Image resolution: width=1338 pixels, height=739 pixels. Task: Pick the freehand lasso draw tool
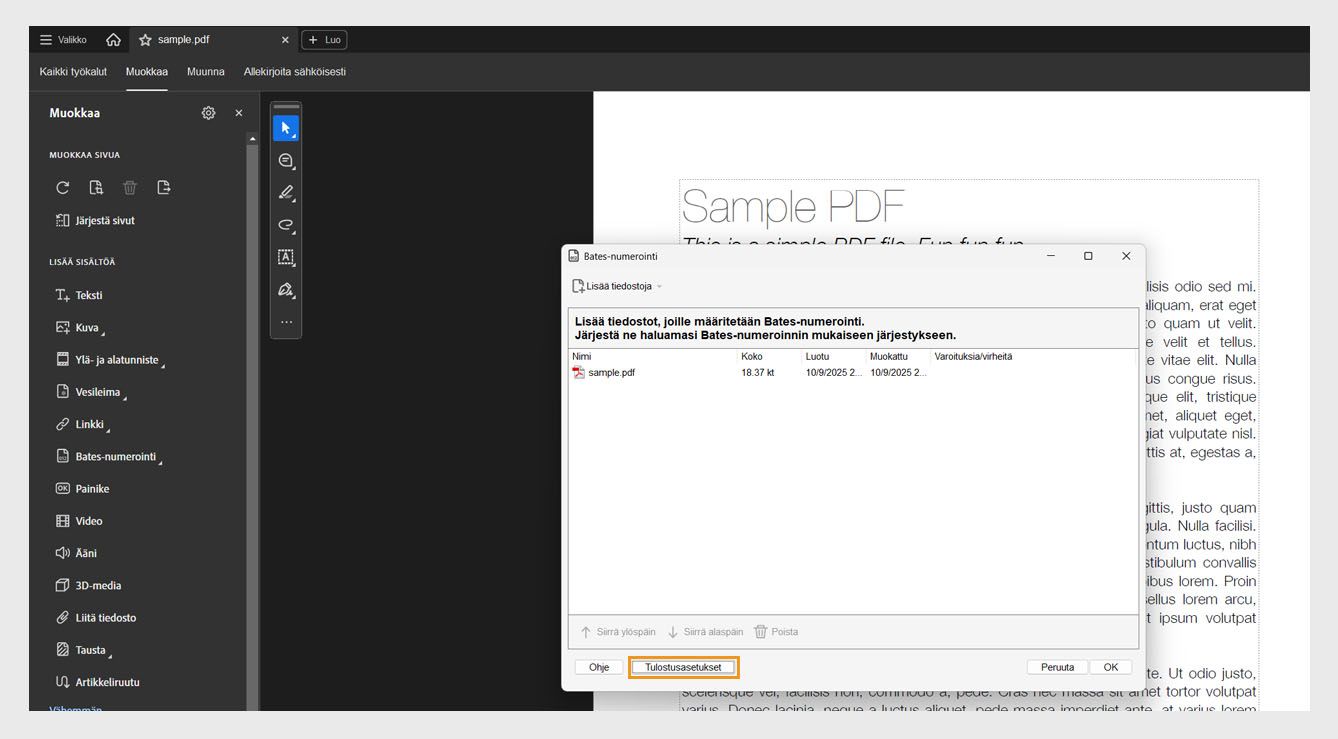[x=286, y=225]
